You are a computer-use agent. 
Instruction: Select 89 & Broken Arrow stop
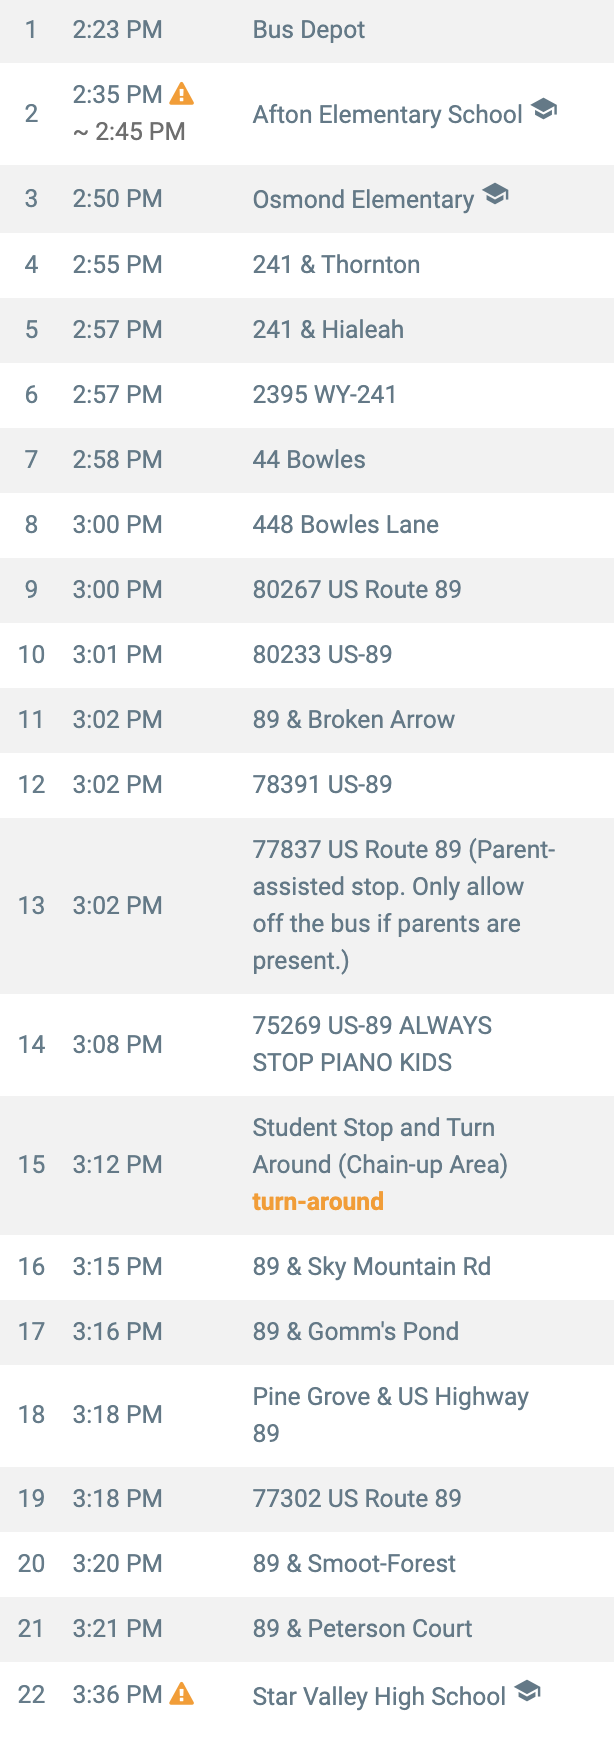(353, 720)
